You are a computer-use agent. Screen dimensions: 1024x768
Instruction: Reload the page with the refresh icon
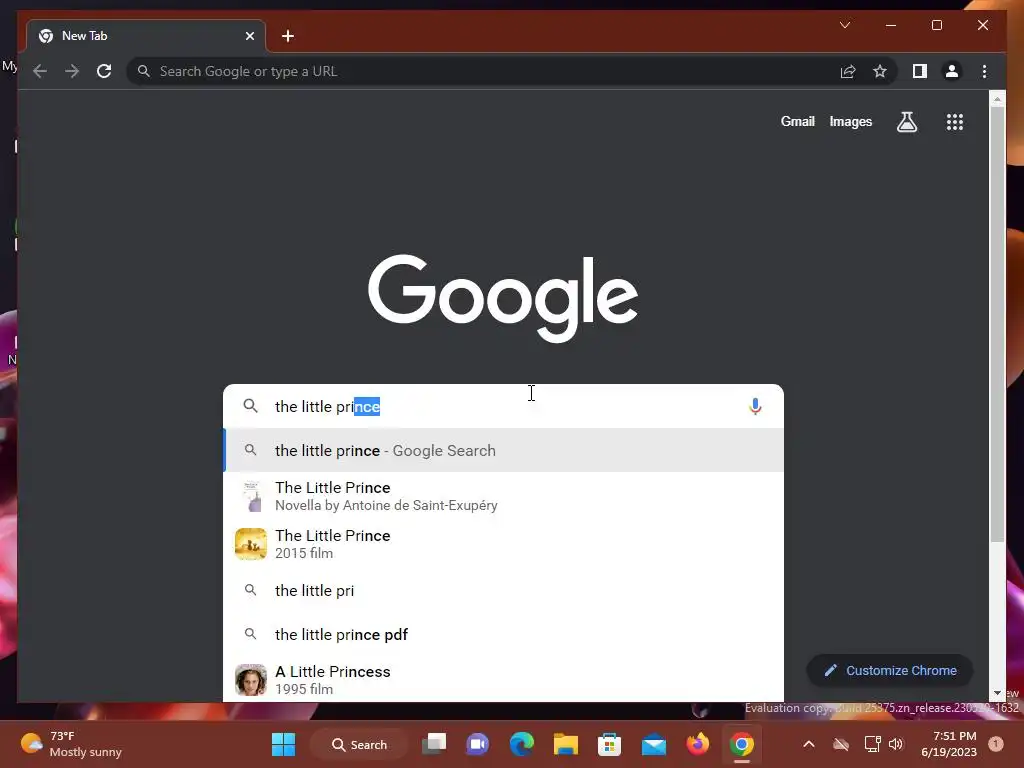[104, 71]
